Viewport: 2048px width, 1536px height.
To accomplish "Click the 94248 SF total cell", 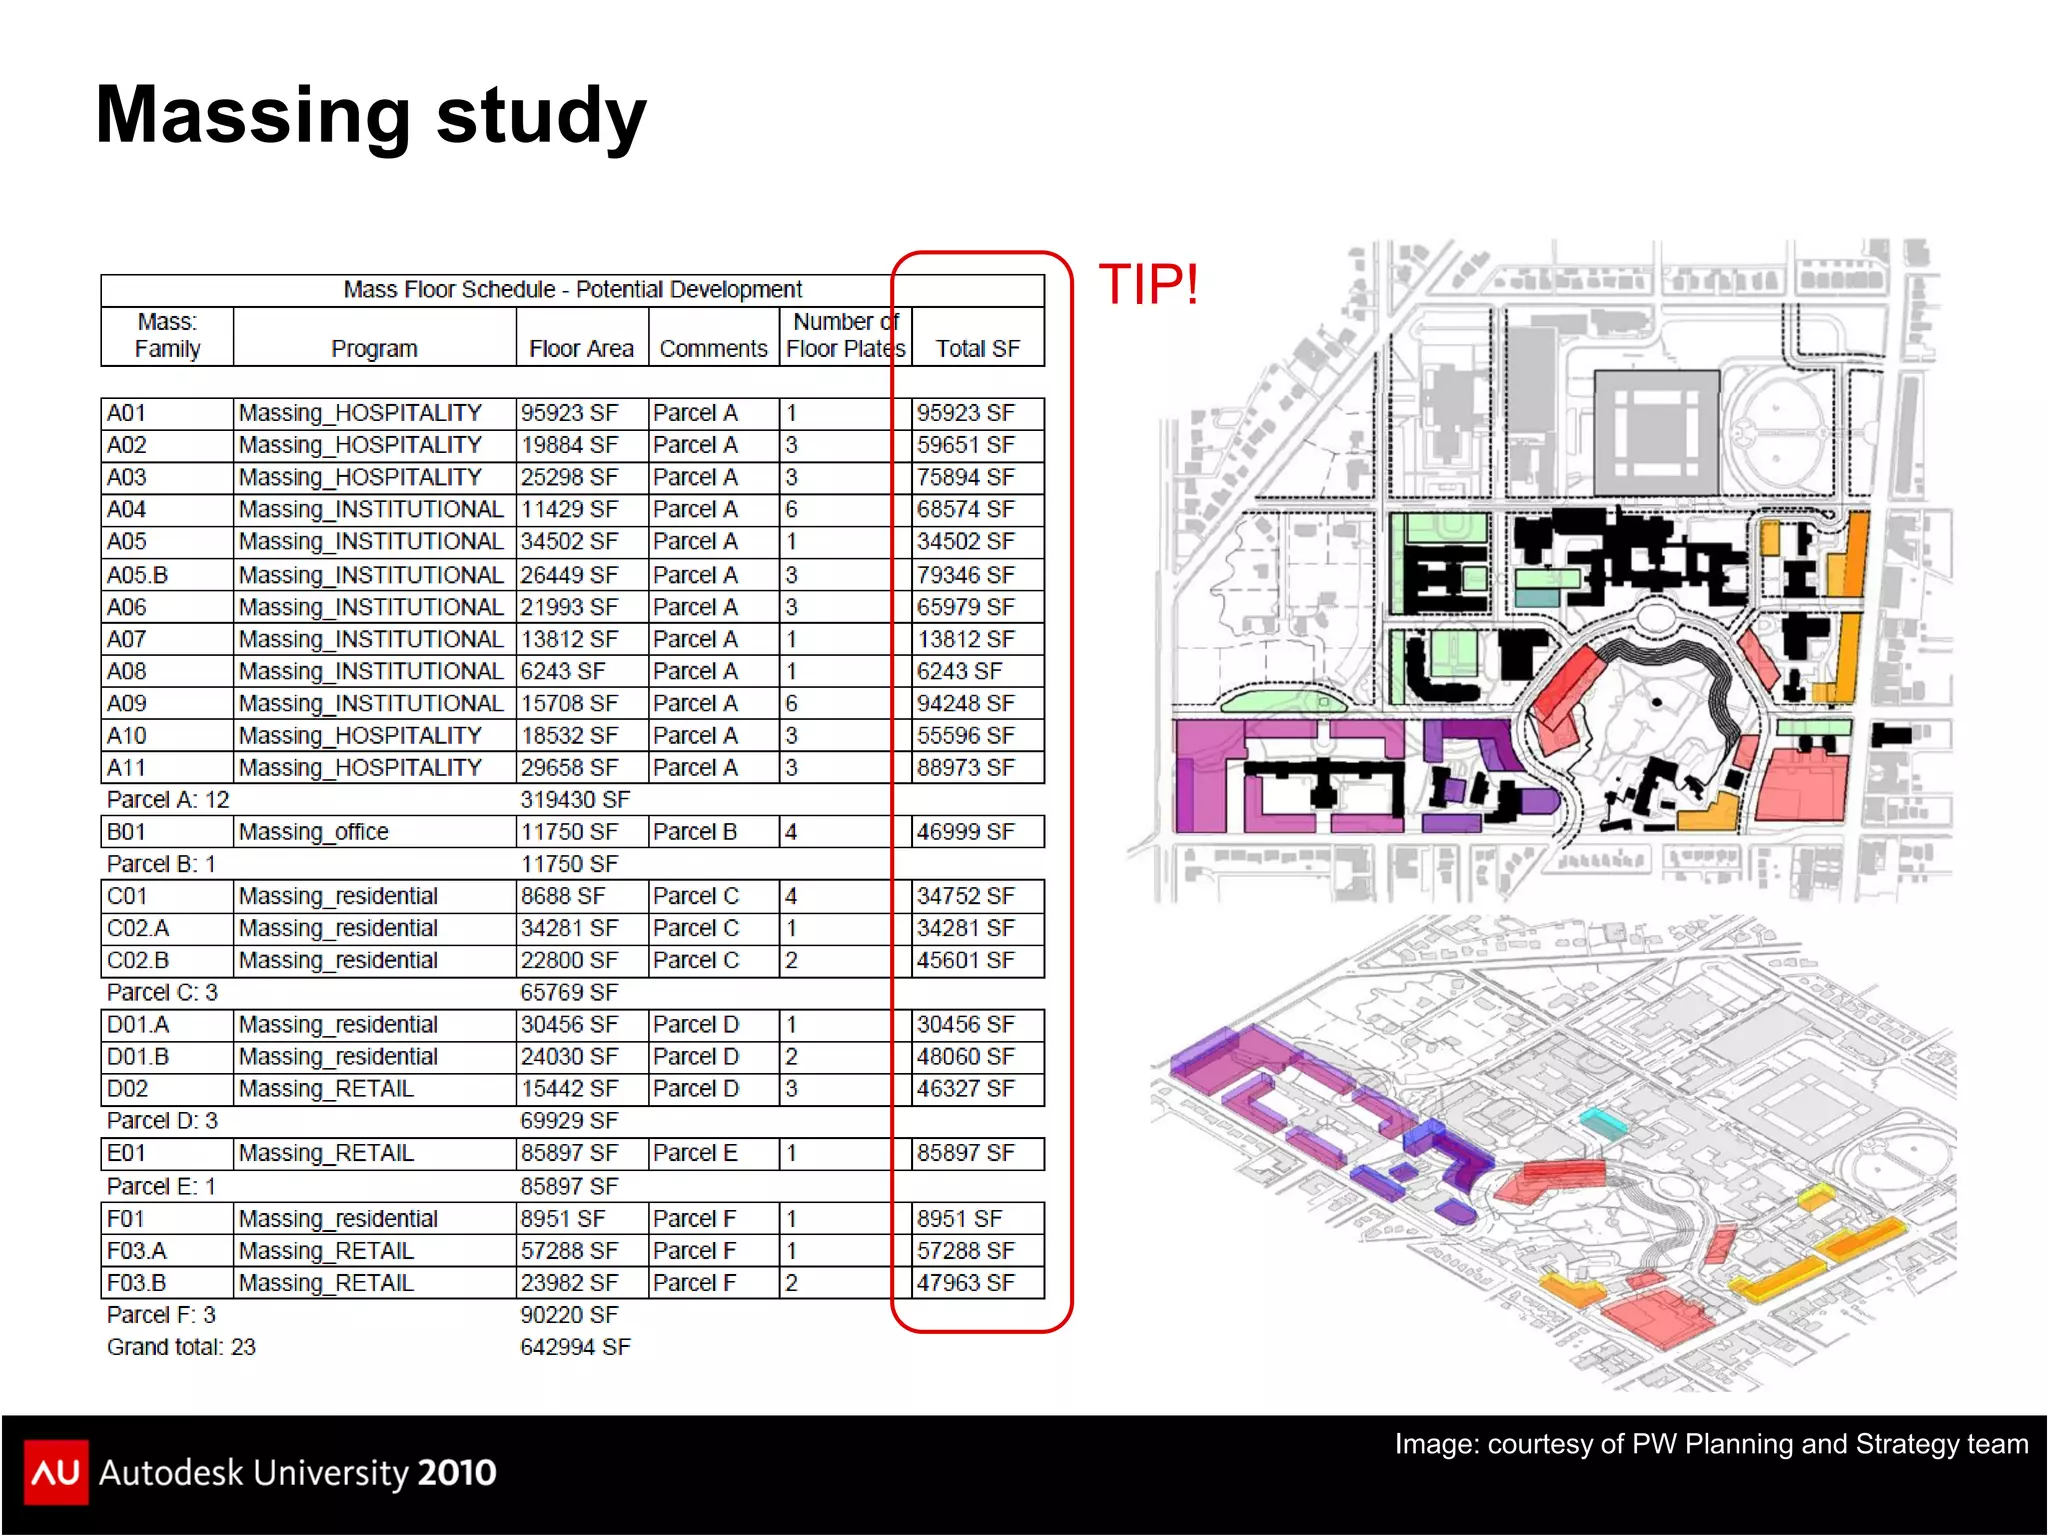I will [x=978, y=703].
